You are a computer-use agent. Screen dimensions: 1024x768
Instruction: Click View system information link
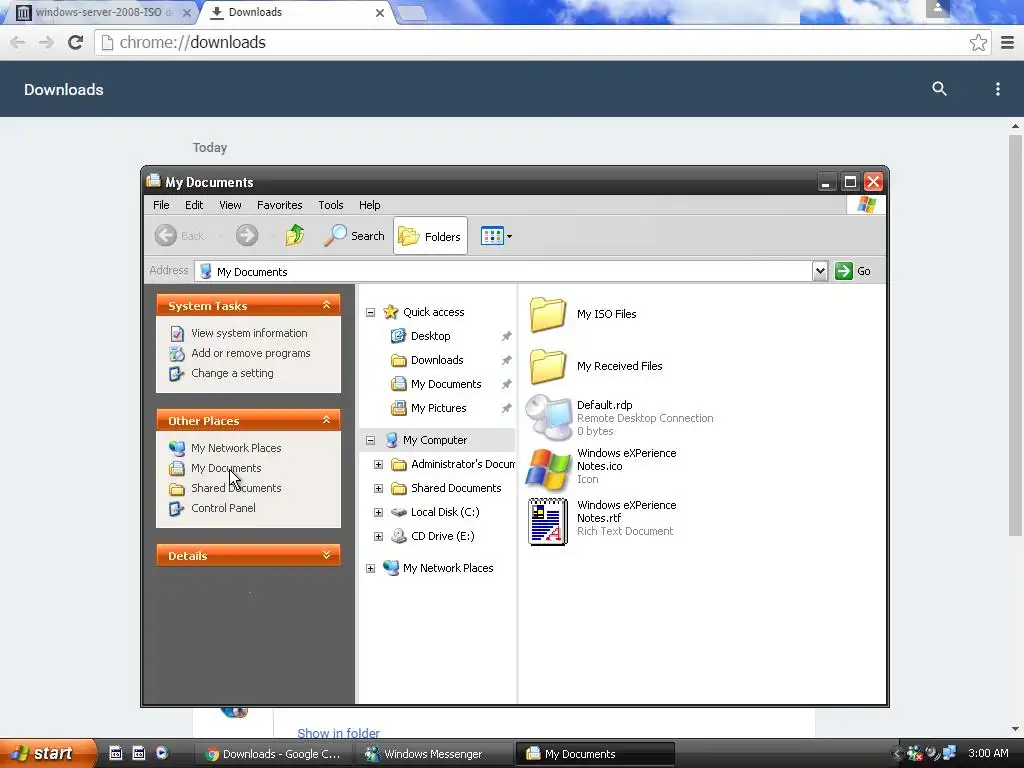[249, 333]
